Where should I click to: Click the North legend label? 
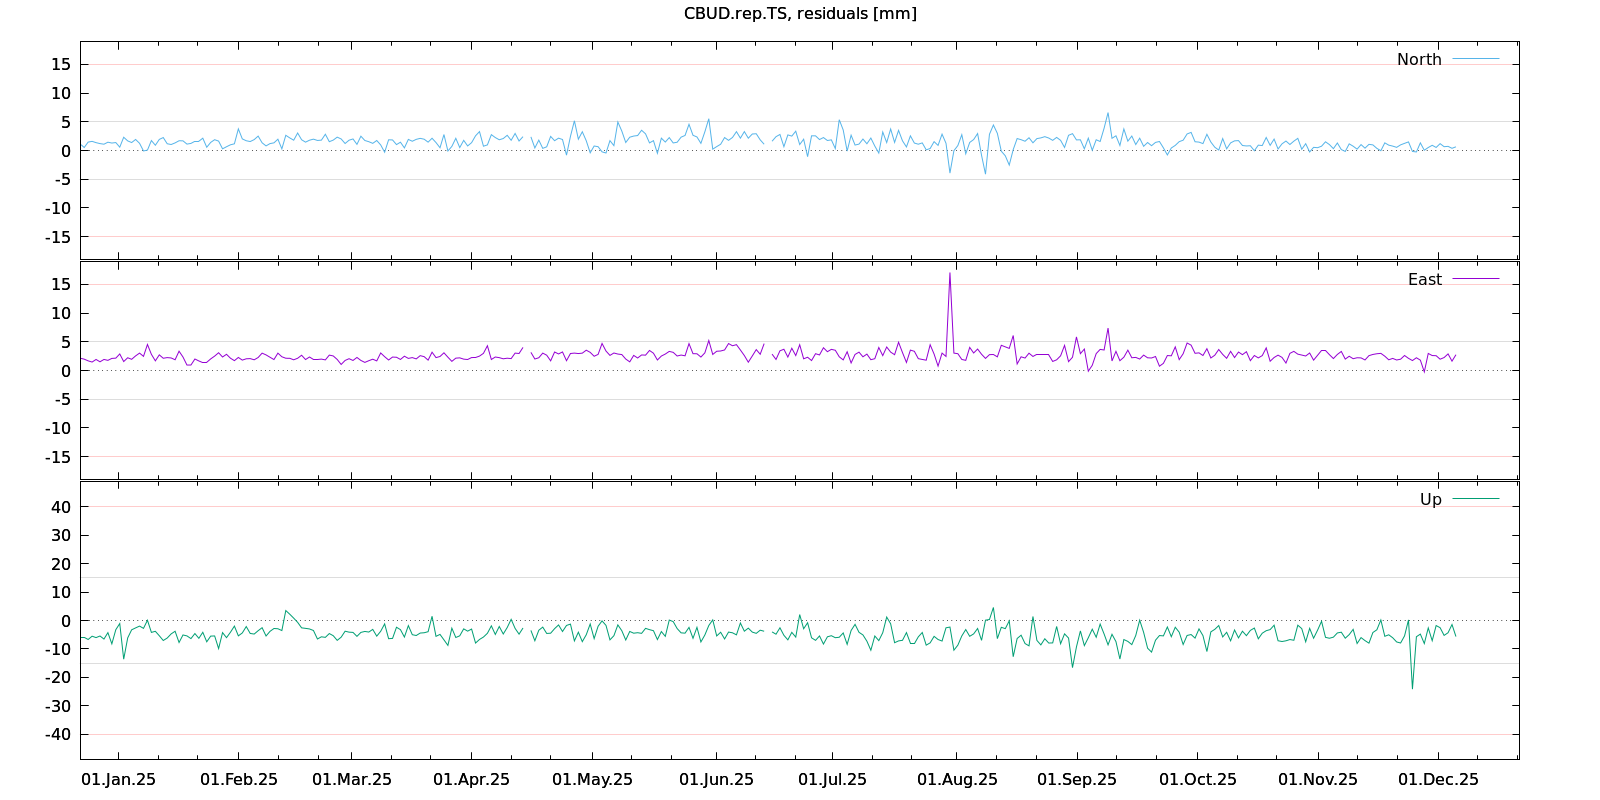[1418, 60]
